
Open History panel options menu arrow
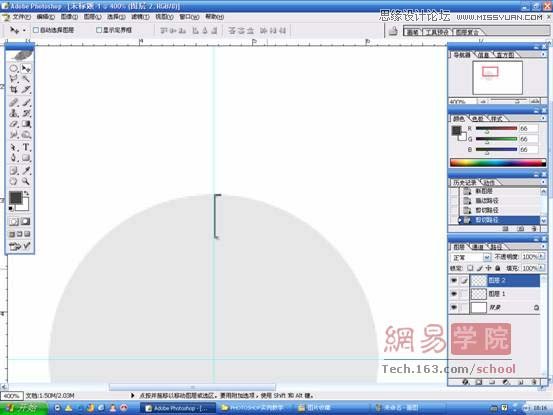click(543, 182)
